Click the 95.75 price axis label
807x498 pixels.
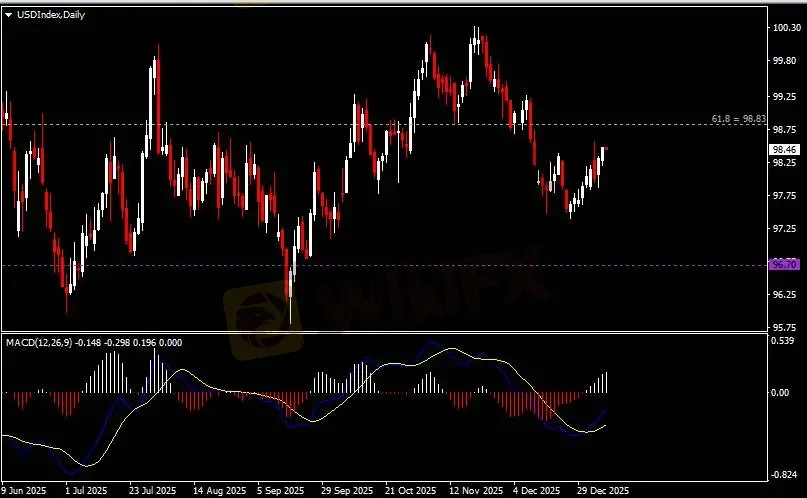tap(783, 328)
